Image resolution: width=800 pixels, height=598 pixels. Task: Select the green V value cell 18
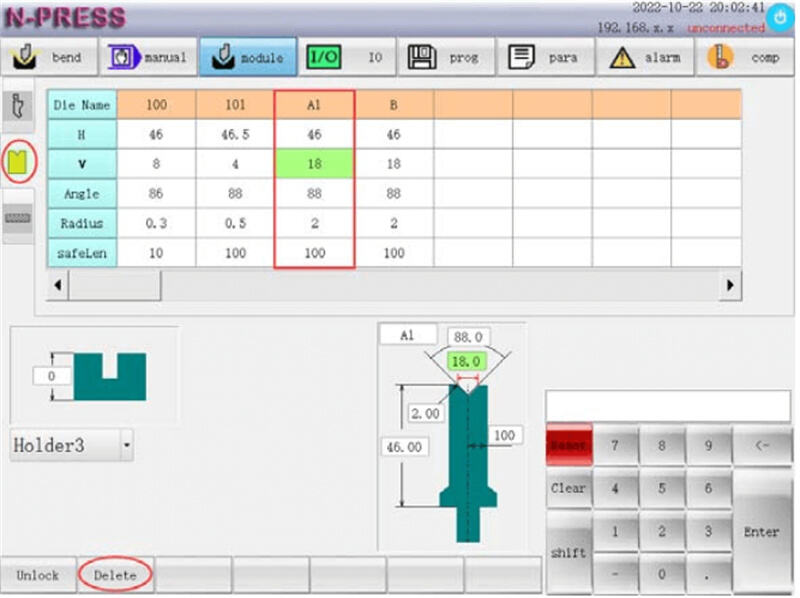click(x=314, y=163)
